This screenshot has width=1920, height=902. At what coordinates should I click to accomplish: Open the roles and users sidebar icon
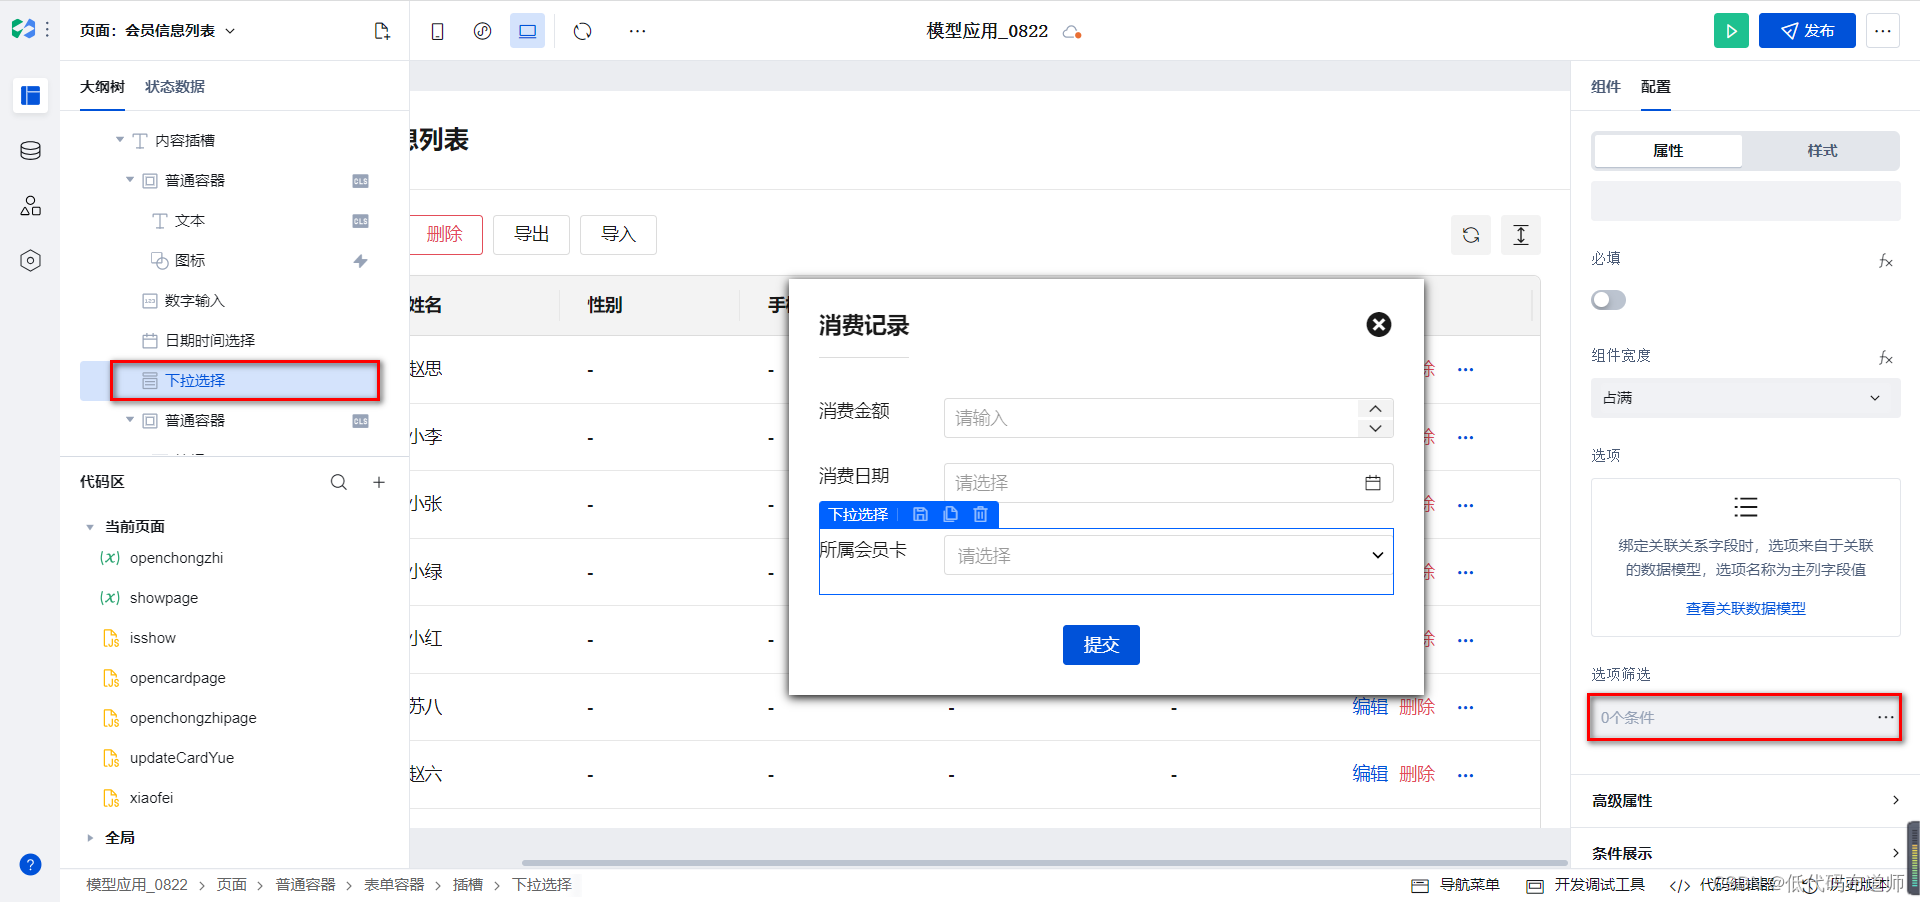coord(30,206)
